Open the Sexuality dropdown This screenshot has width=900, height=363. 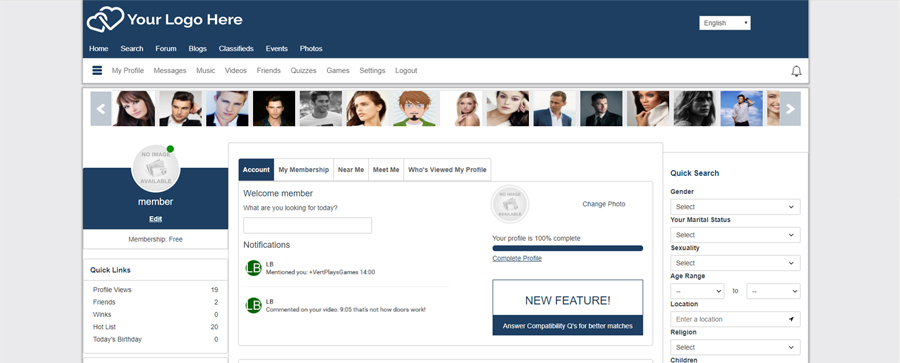pyautogui.click(x=735, y=263)
